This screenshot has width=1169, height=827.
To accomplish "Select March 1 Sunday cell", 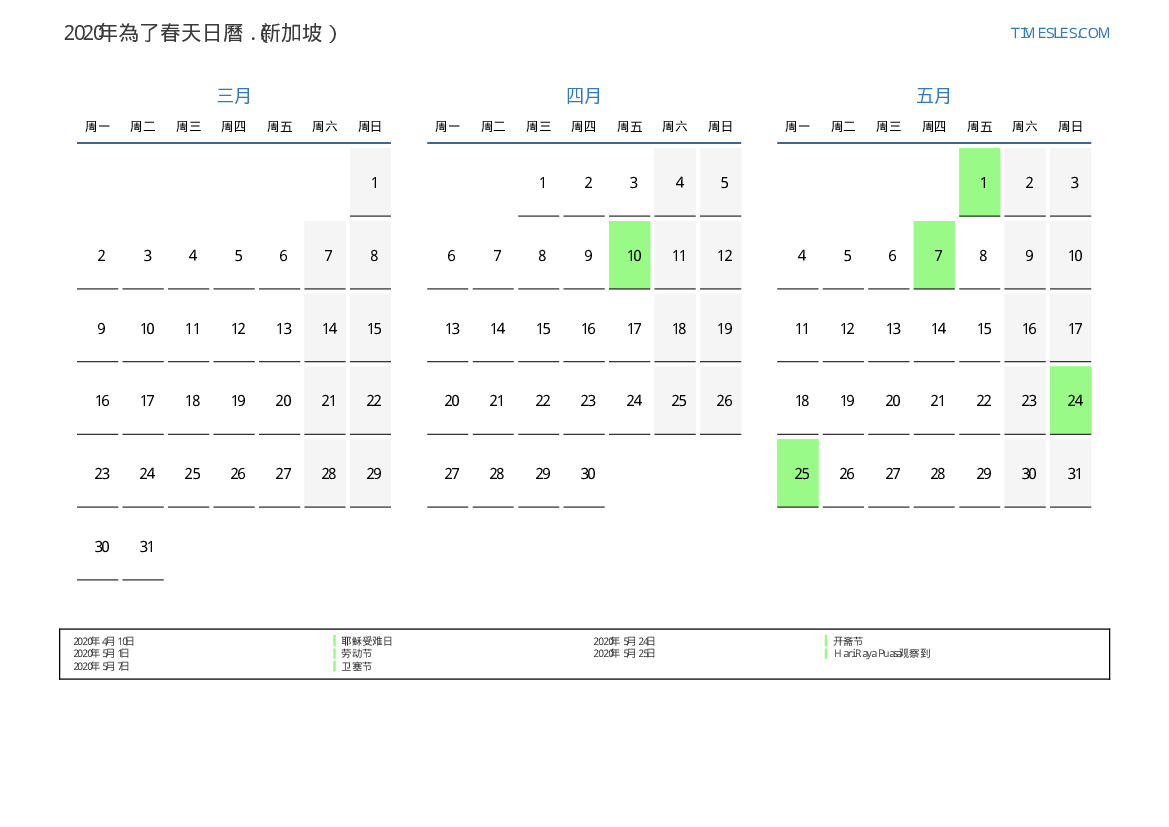I will tap(371, 183).
